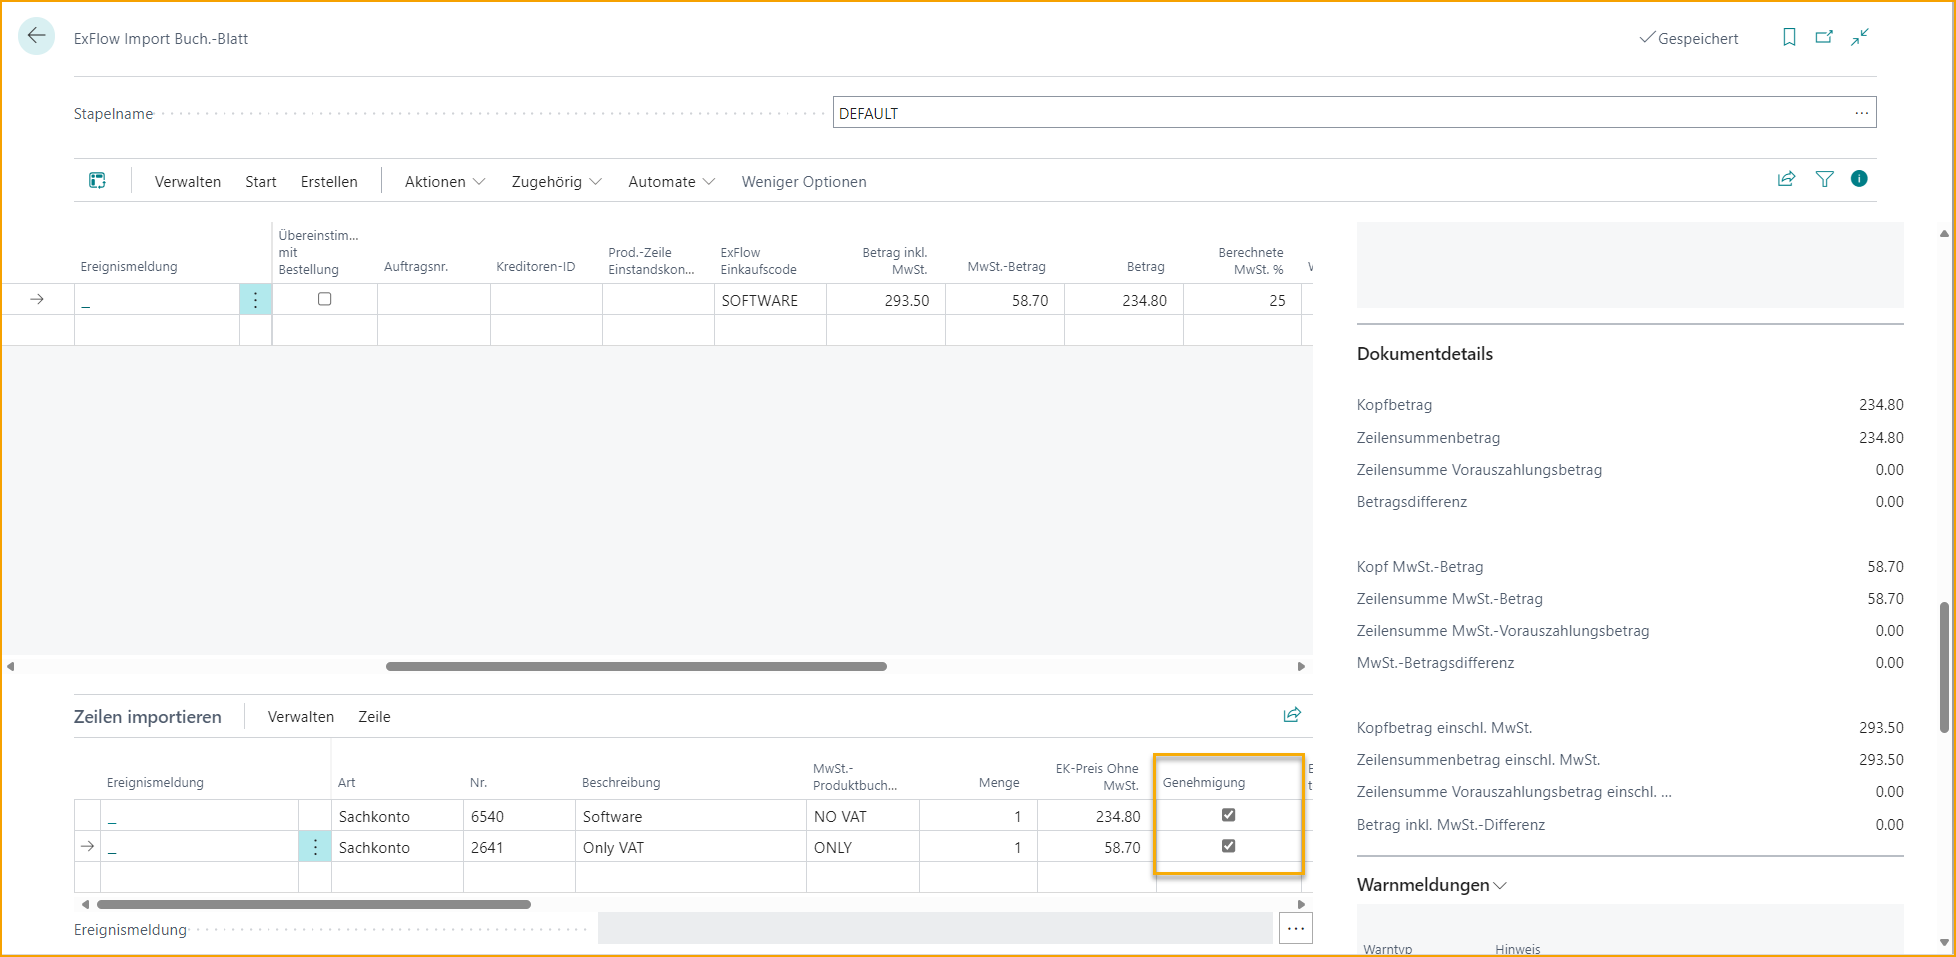Click Art cell Sachkonto for 6540 line
Screen dimensions: 1956x957
[397, 816]
